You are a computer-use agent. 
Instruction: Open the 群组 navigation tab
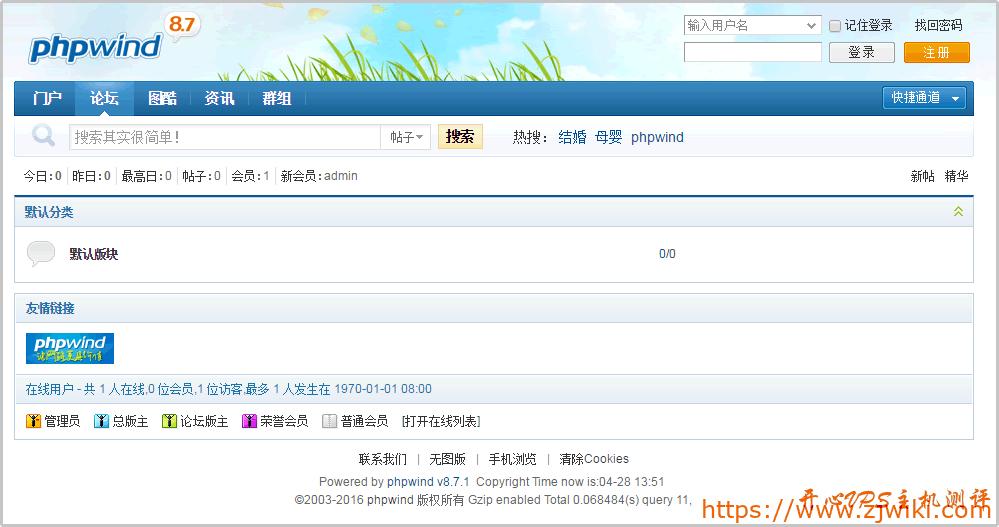point(276,98)
